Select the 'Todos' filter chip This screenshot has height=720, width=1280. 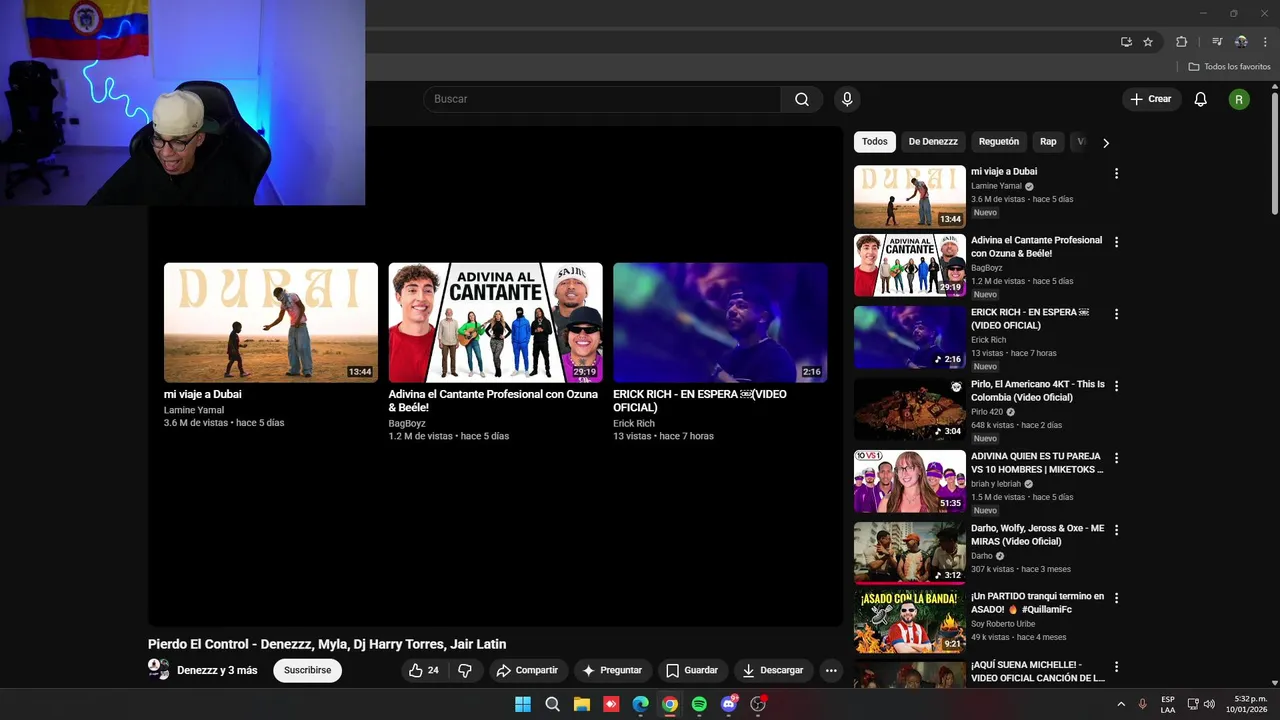(x=875, y=142)
